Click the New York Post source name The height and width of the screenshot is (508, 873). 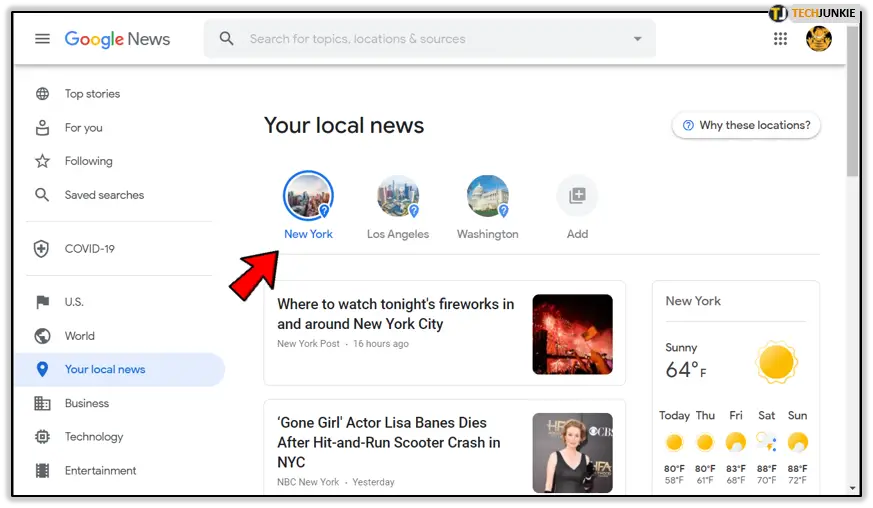click(308, 344)
